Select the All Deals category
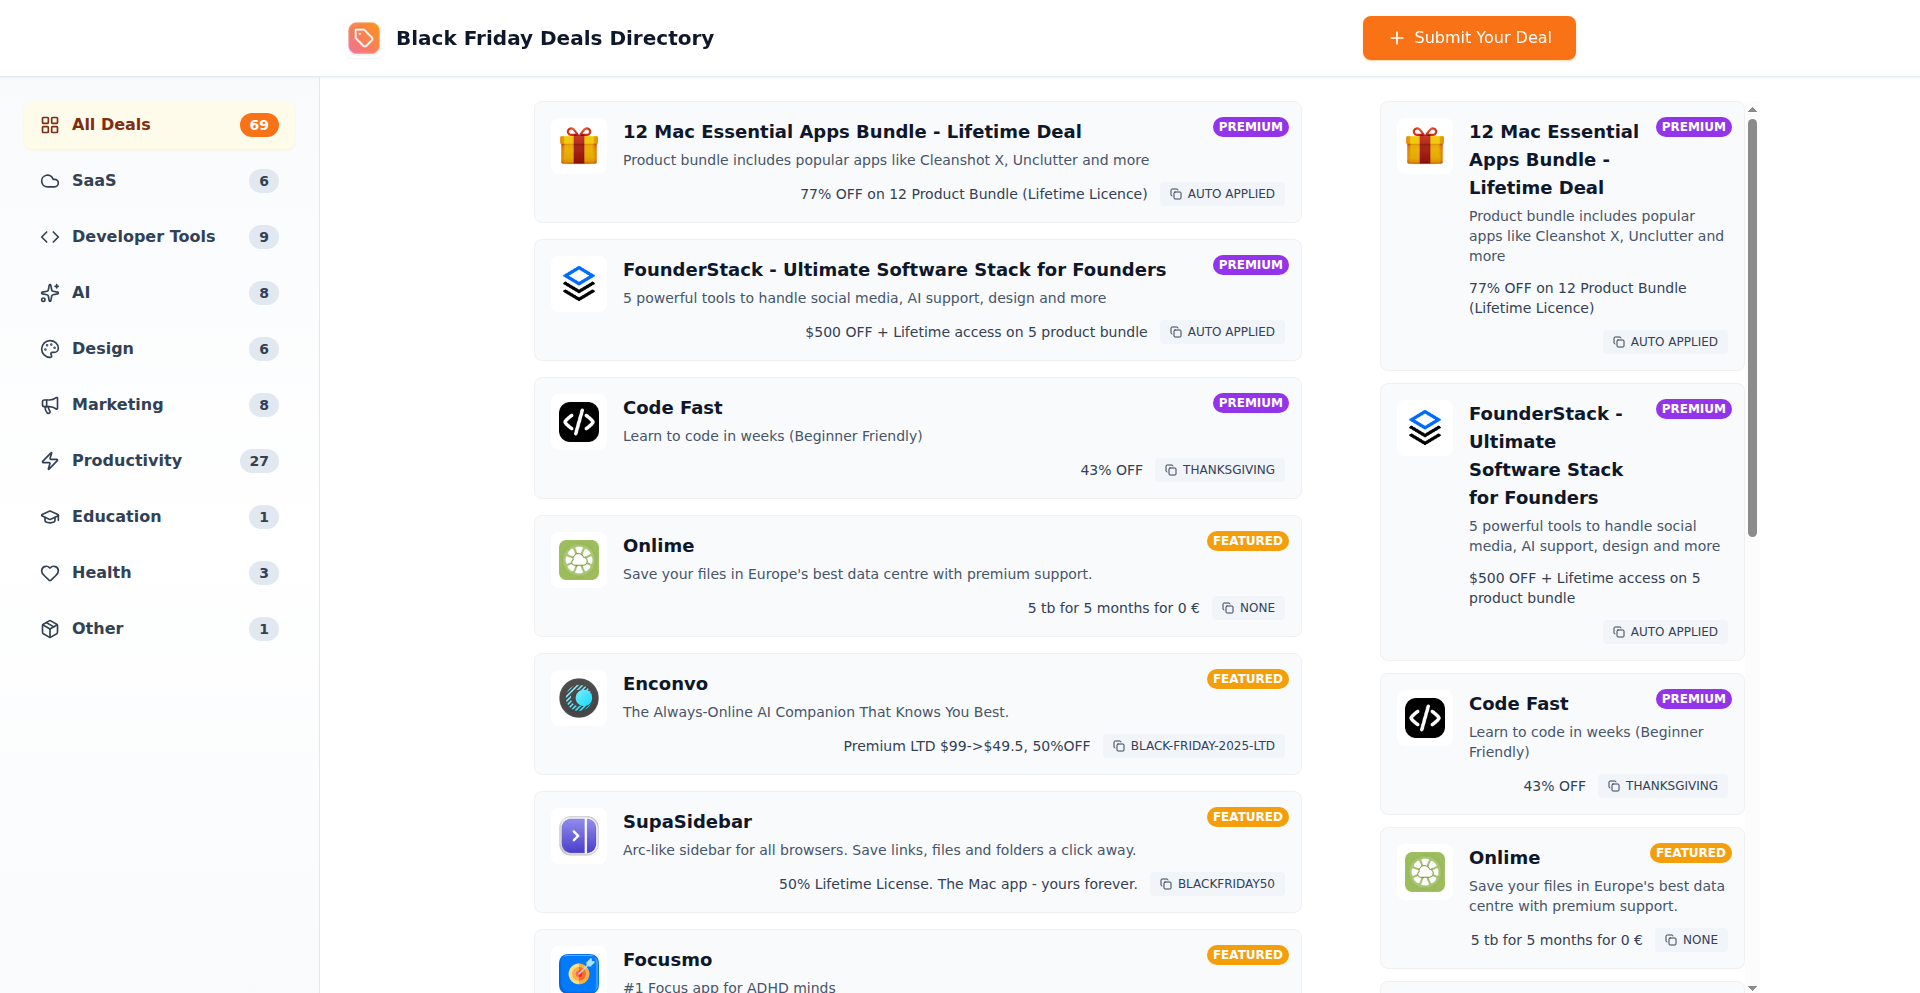 pos(157,125)
